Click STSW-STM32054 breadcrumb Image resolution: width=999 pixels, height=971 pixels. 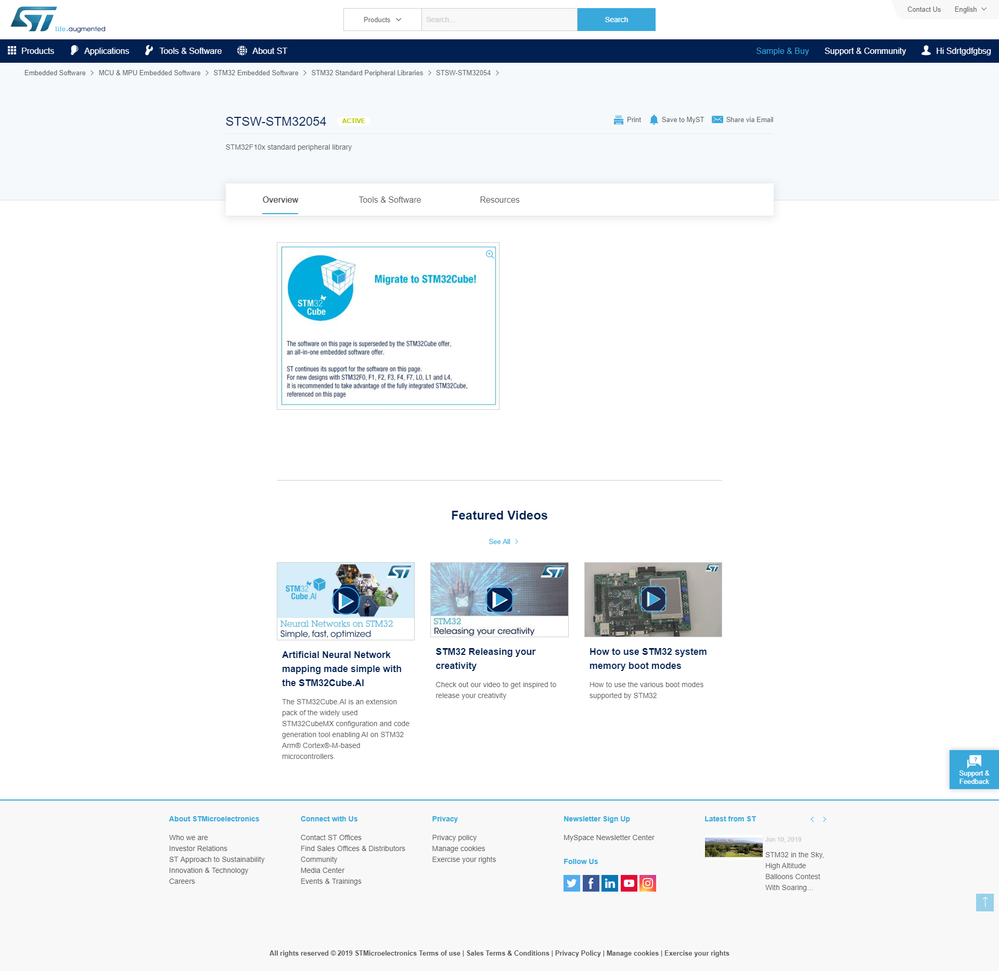click(463, 73)
